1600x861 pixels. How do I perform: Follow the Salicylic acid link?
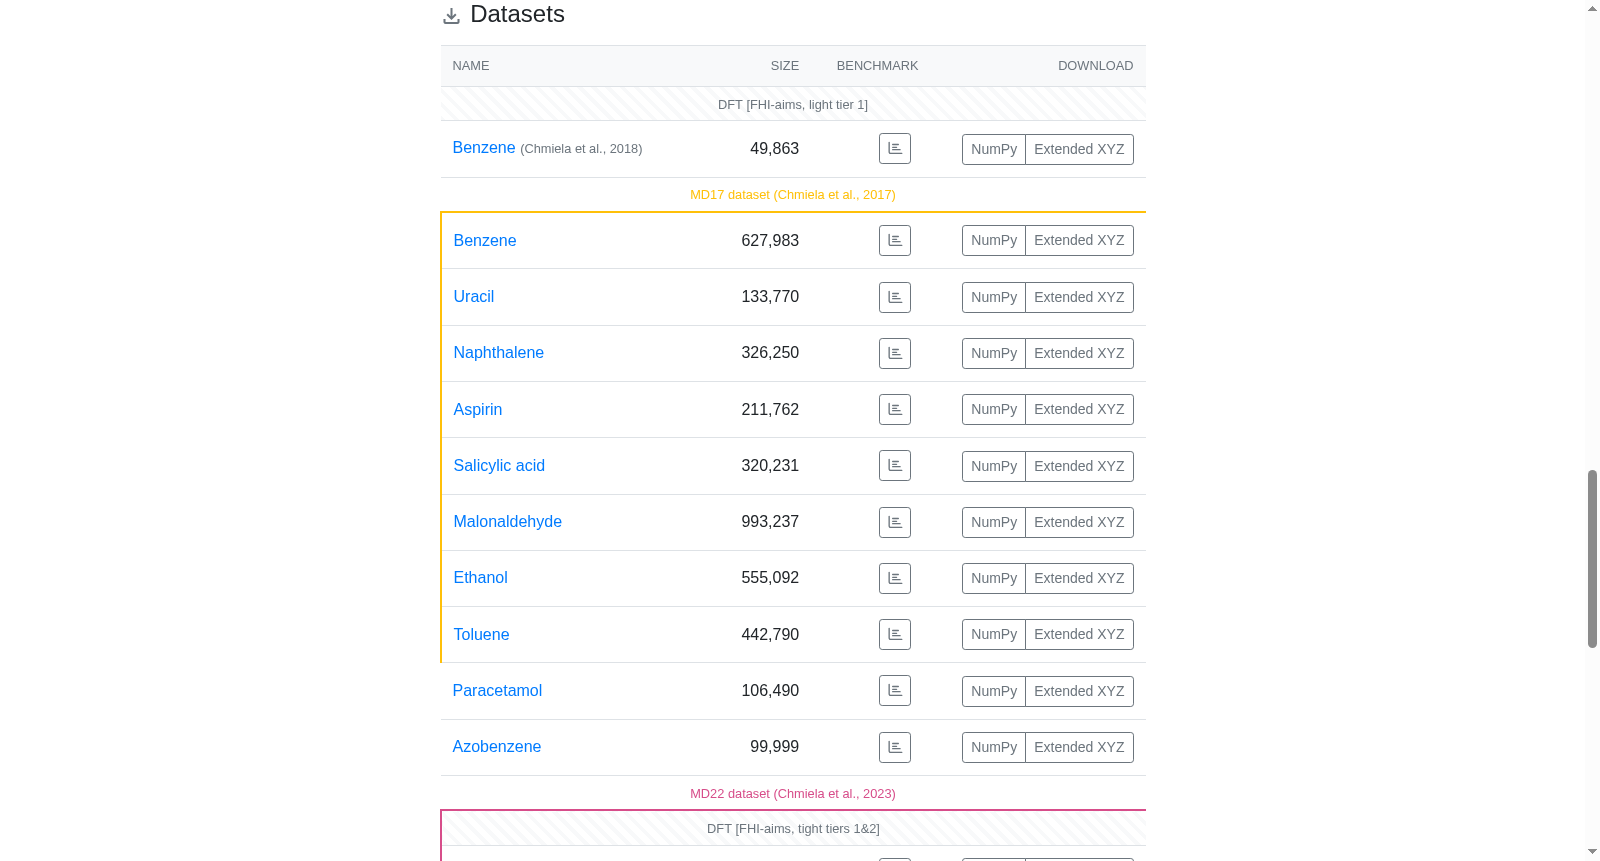point(499,465)
